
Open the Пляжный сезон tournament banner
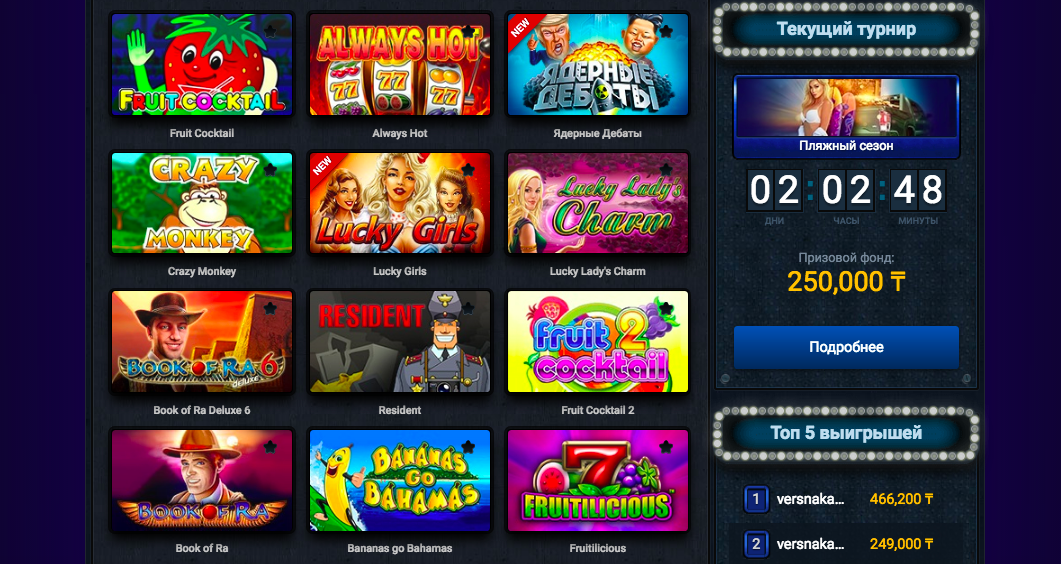(846, 116)
